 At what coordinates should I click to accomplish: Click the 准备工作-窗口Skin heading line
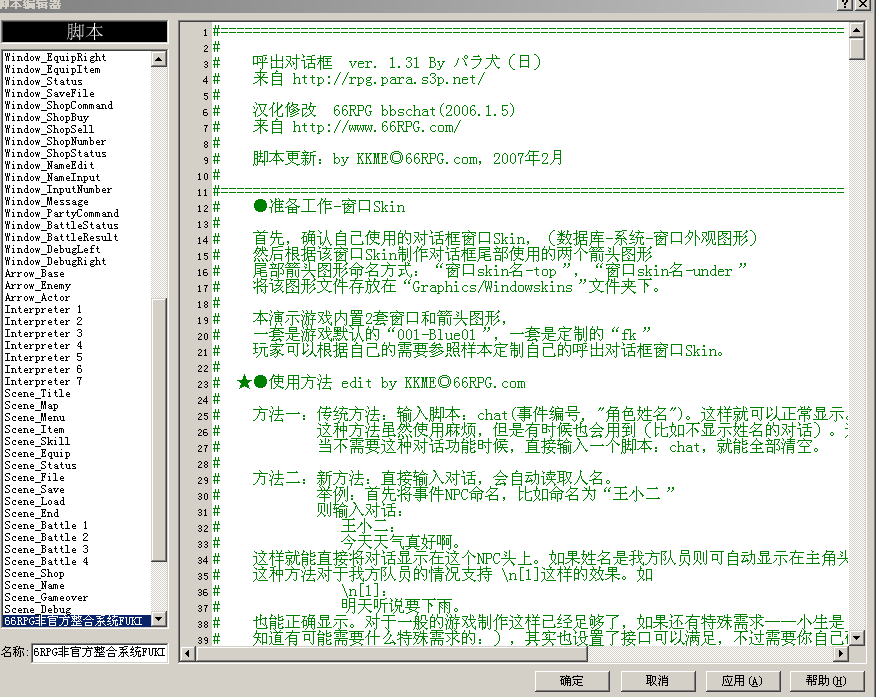pos(330,207)
